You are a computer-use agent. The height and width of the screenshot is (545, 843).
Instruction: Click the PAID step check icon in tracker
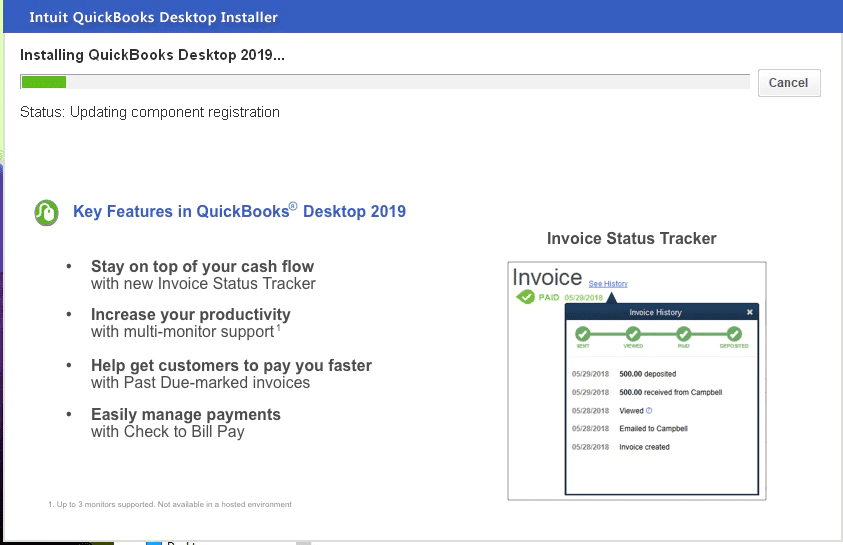683,334
